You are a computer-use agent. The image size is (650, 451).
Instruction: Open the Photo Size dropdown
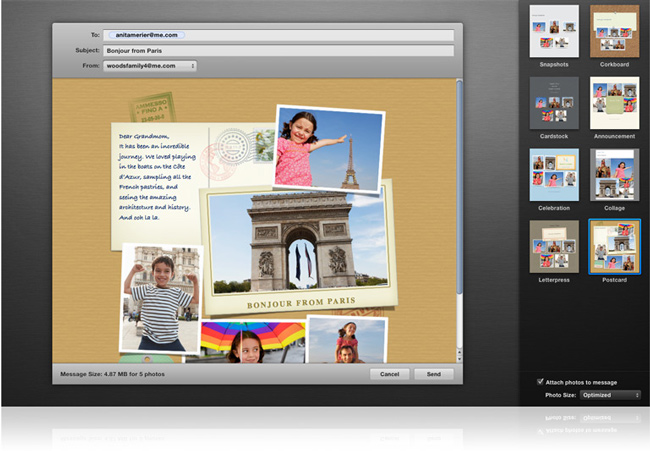610,395
